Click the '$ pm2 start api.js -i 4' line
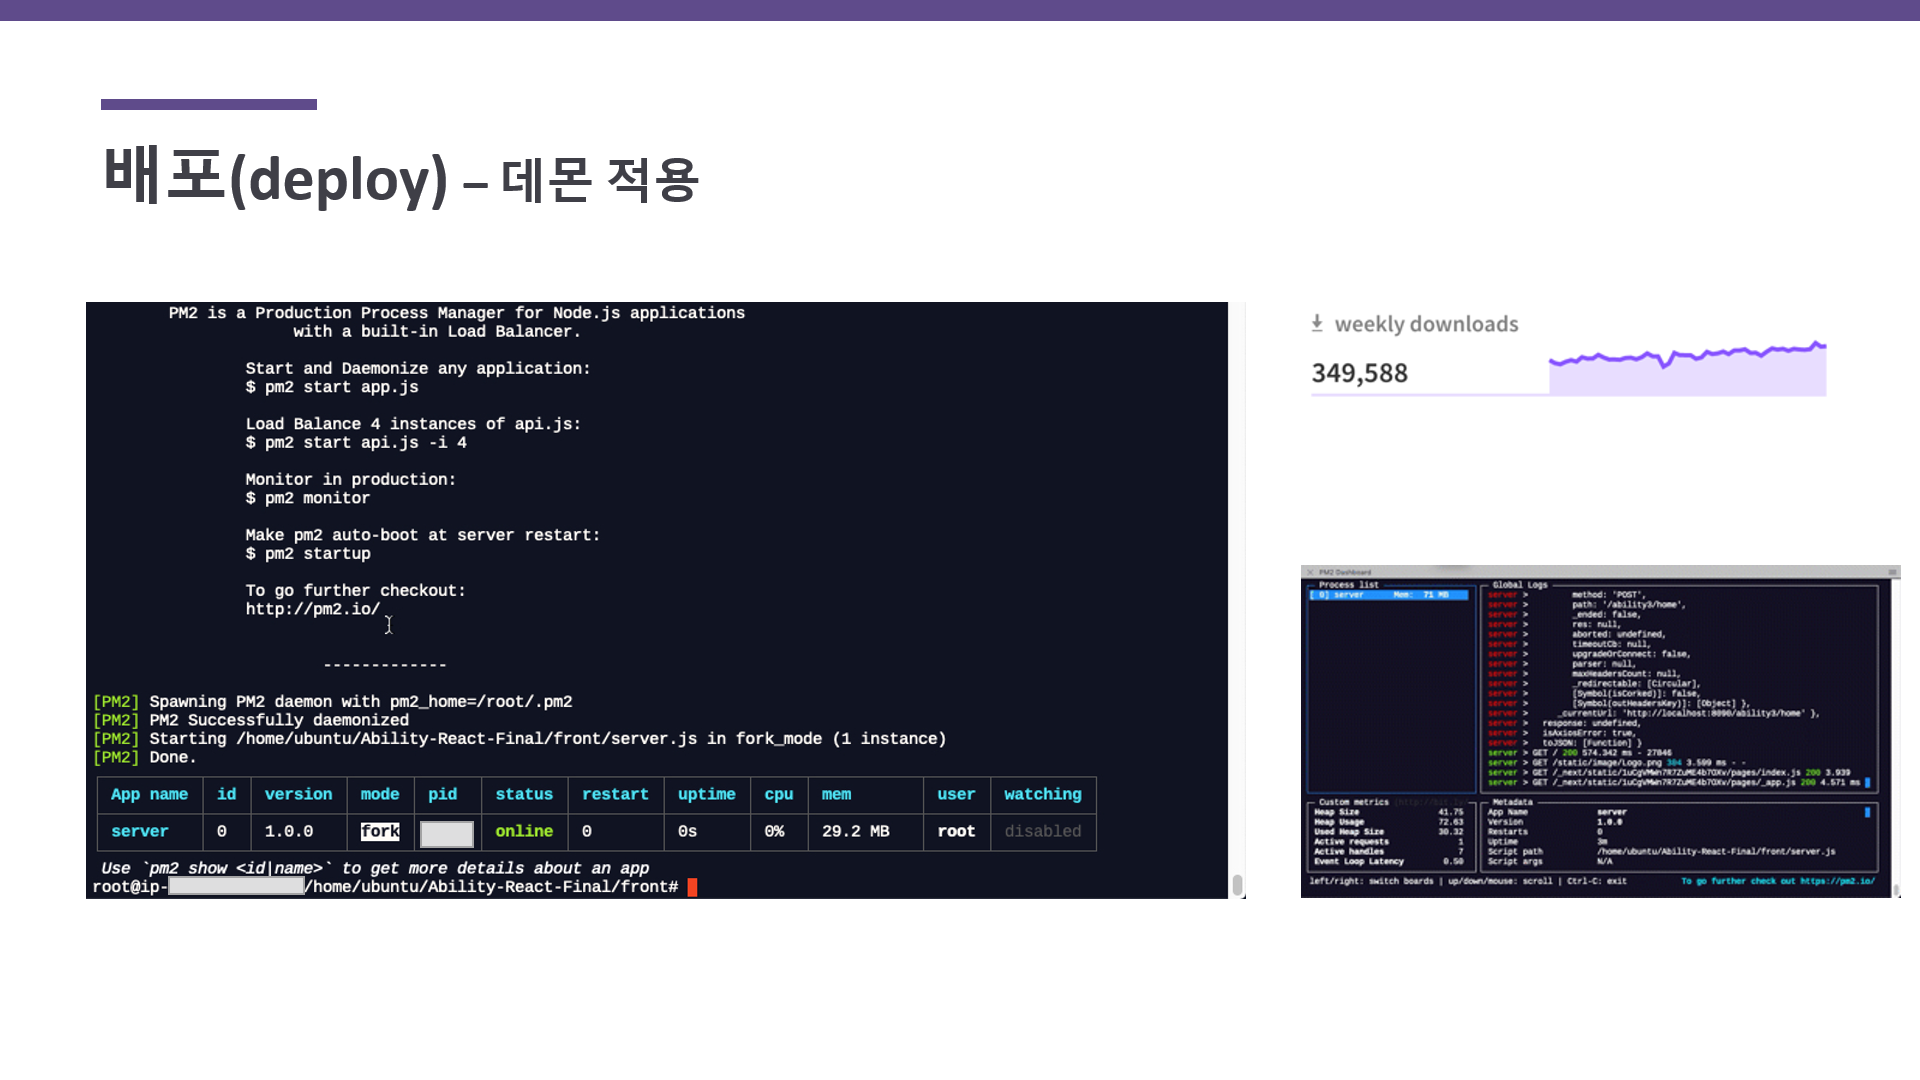Screen dimensions: 1920x1080 pos(356,442)
